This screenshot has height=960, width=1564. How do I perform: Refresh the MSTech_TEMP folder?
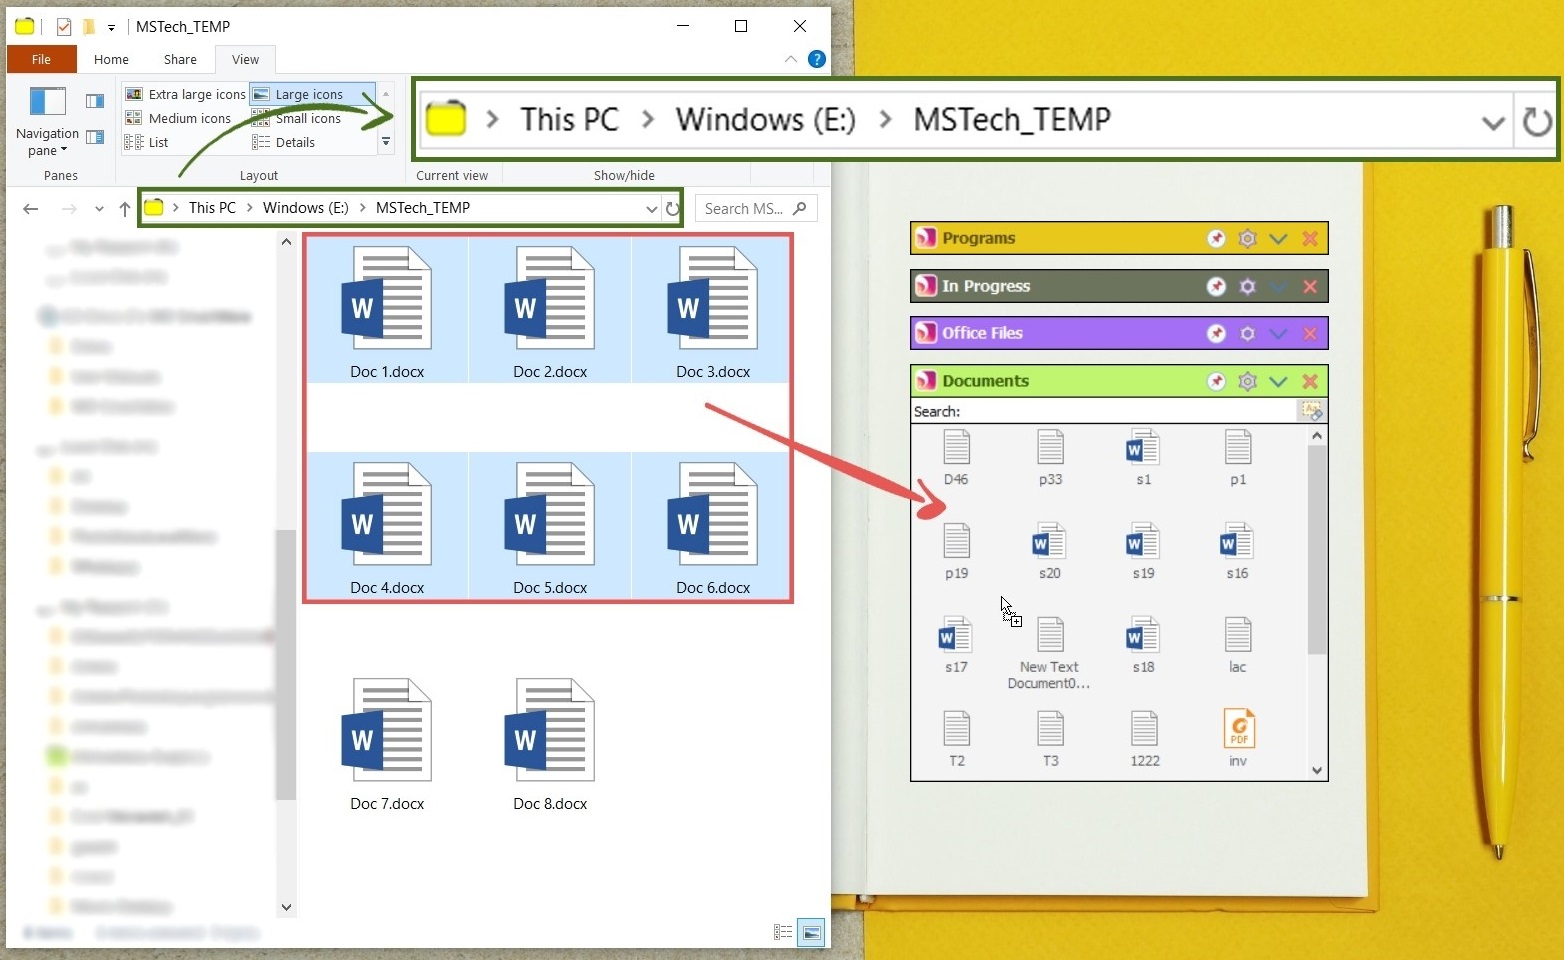pos(673,208)
